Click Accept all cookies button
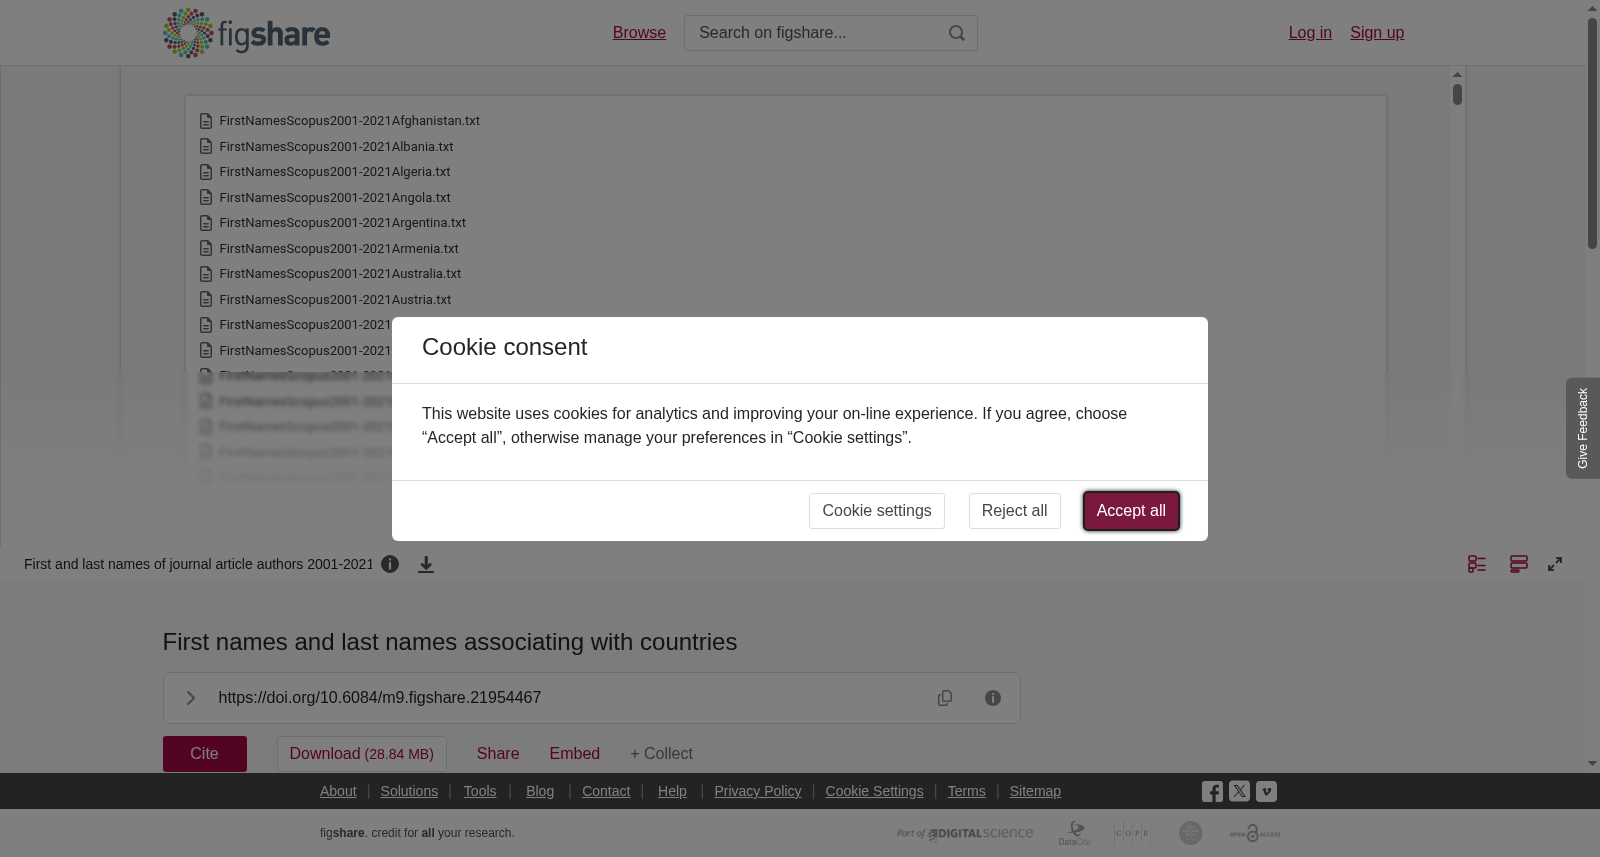Image resolution: width=1600 pixels, height=857 pixels. (1131, 511)
